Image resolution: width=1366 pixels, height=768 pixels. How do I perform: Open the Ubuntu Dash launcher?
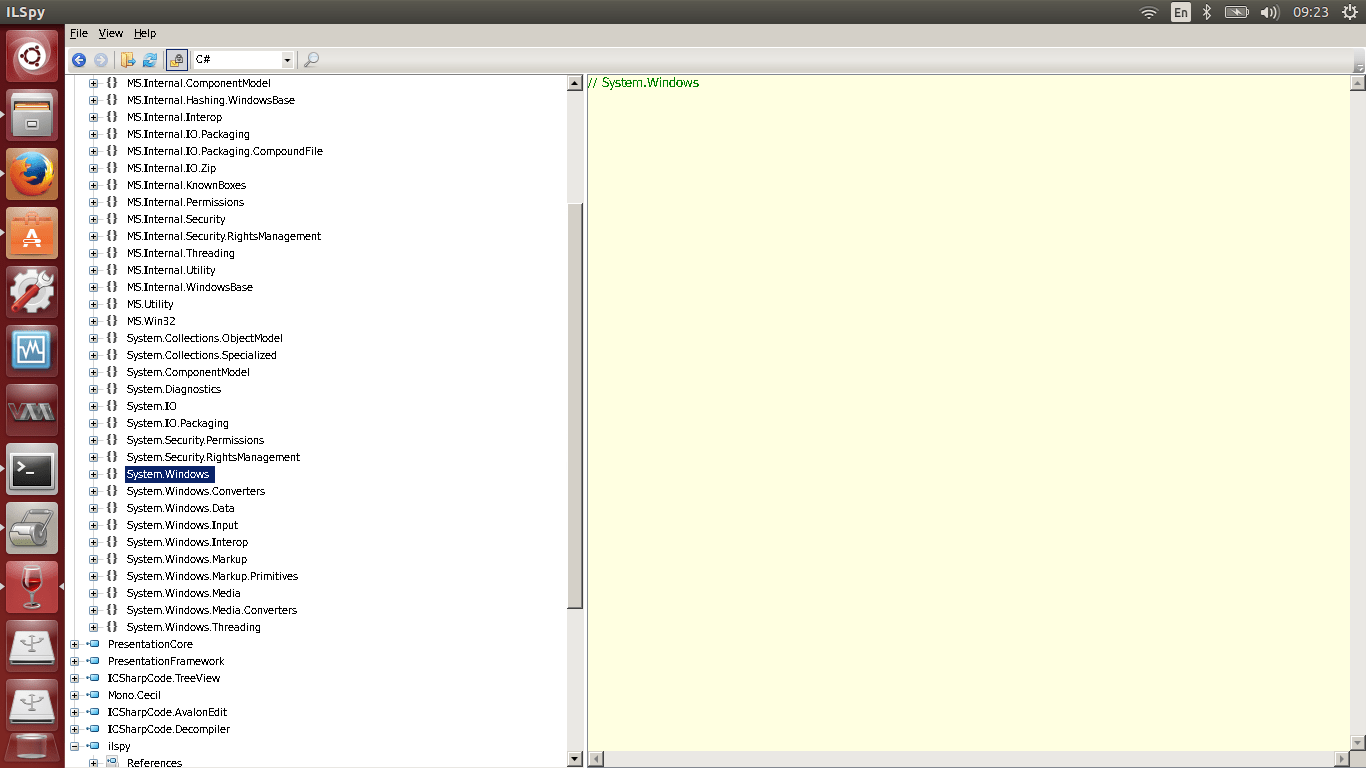pos(32,56)
